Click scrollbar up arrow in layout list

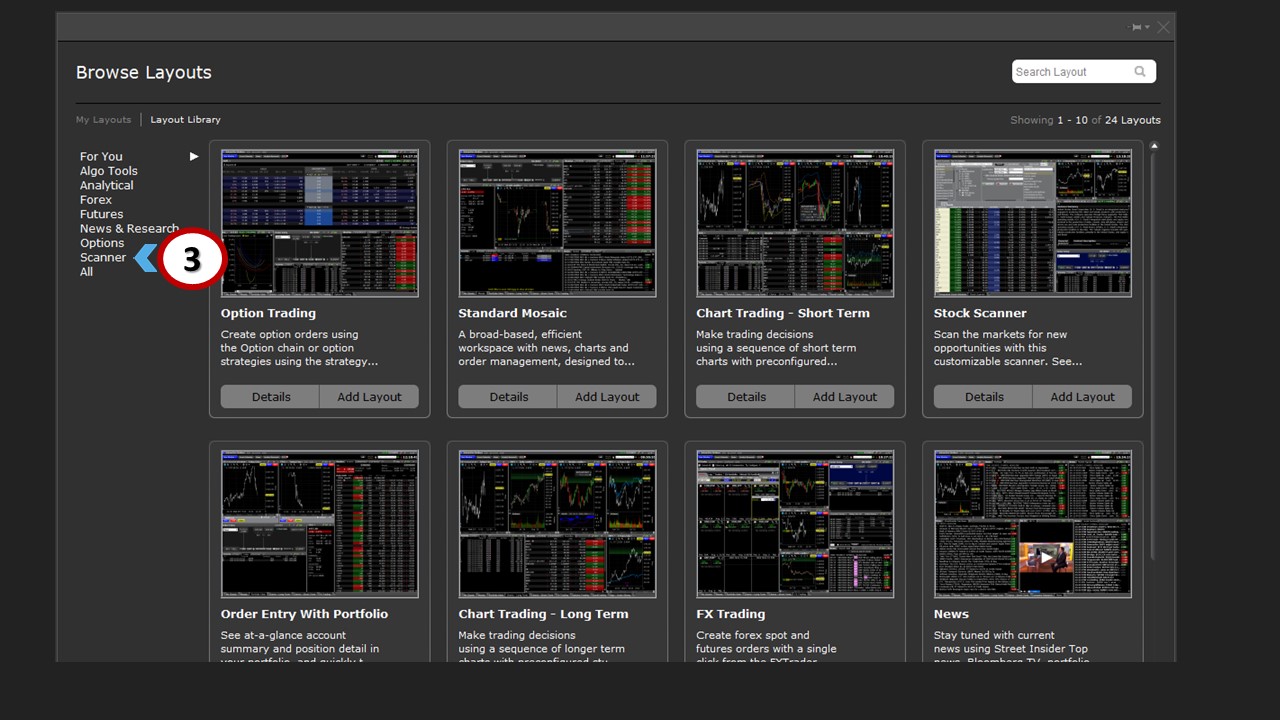click(x=1154, y=147)
